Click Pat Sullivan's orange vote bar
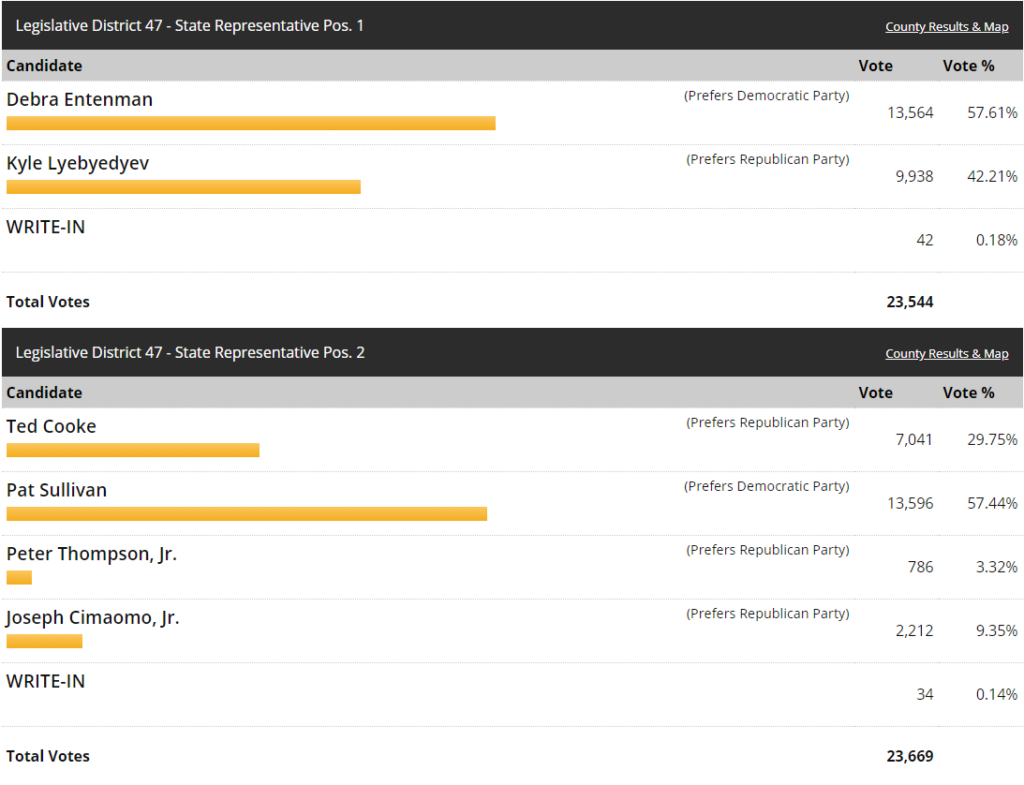The height and width of the screenshot is (785, 1024). (246, 514)
